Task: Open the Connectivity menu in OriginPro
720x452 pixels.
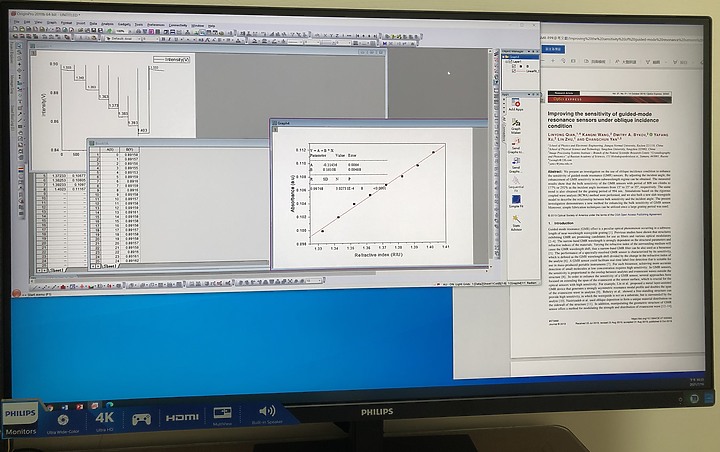Action: (178, 25)
